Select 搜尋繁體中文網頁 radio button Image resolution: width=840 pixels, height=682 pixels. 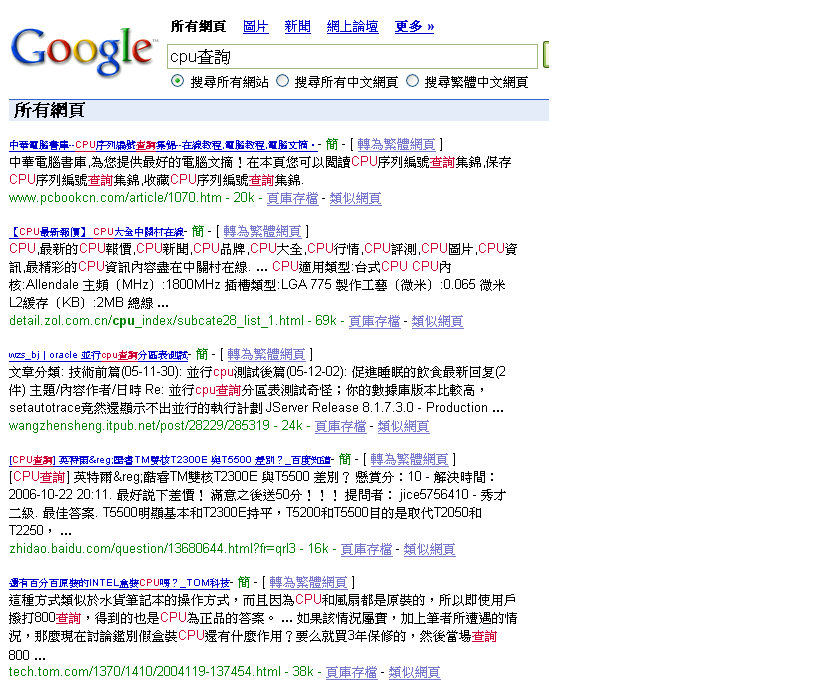(413, 81)
